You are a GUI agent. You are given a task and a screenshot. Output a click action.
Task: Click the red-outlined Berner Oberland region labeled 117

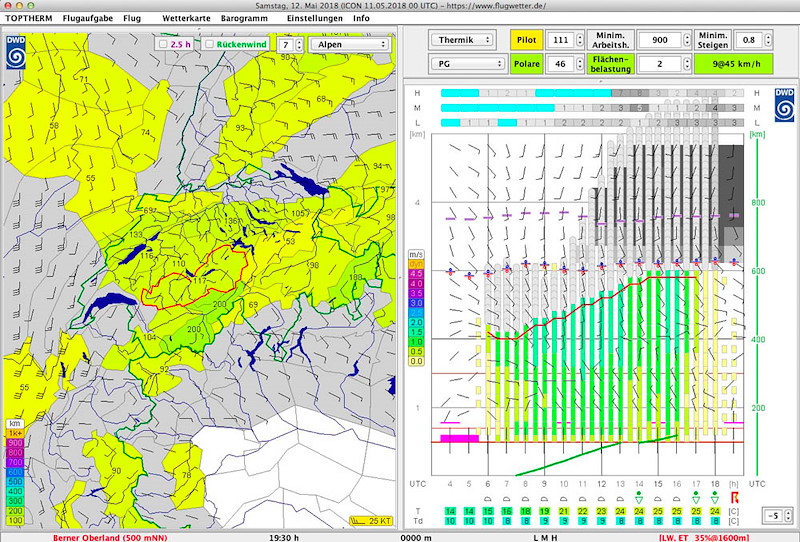(199, 280)
